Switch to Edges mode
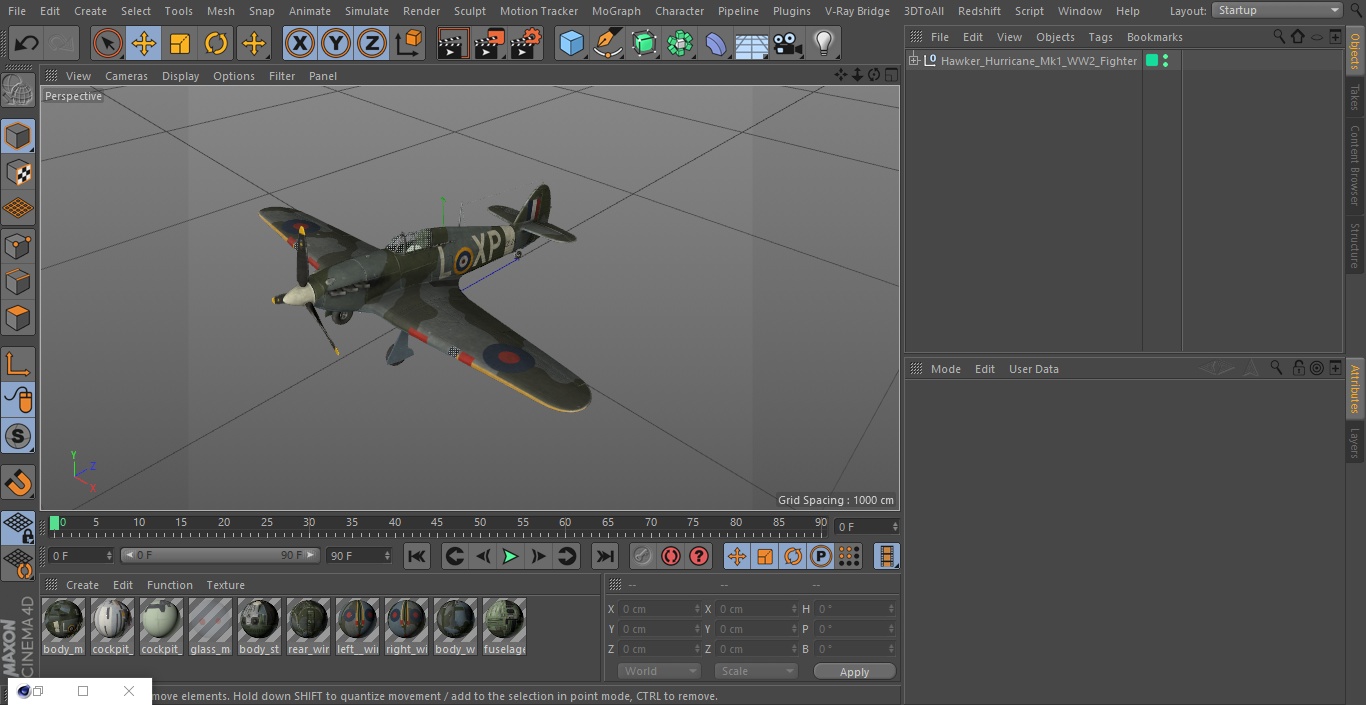1366x705 pixels. tap(18, 281)
